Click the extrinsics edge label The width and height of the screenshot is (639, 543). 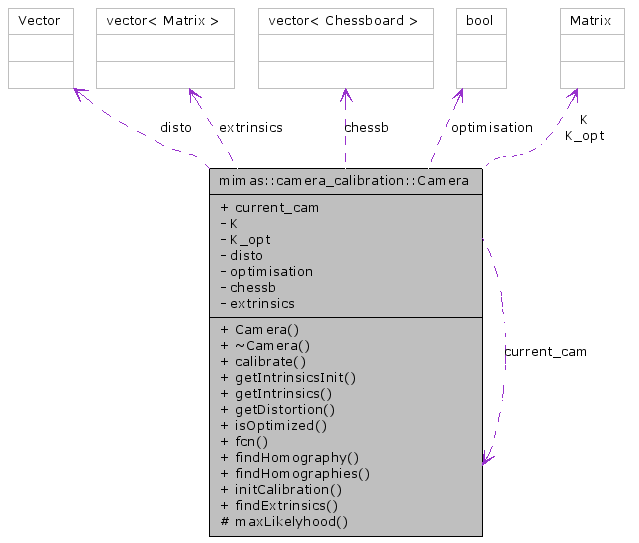(250, 128)
